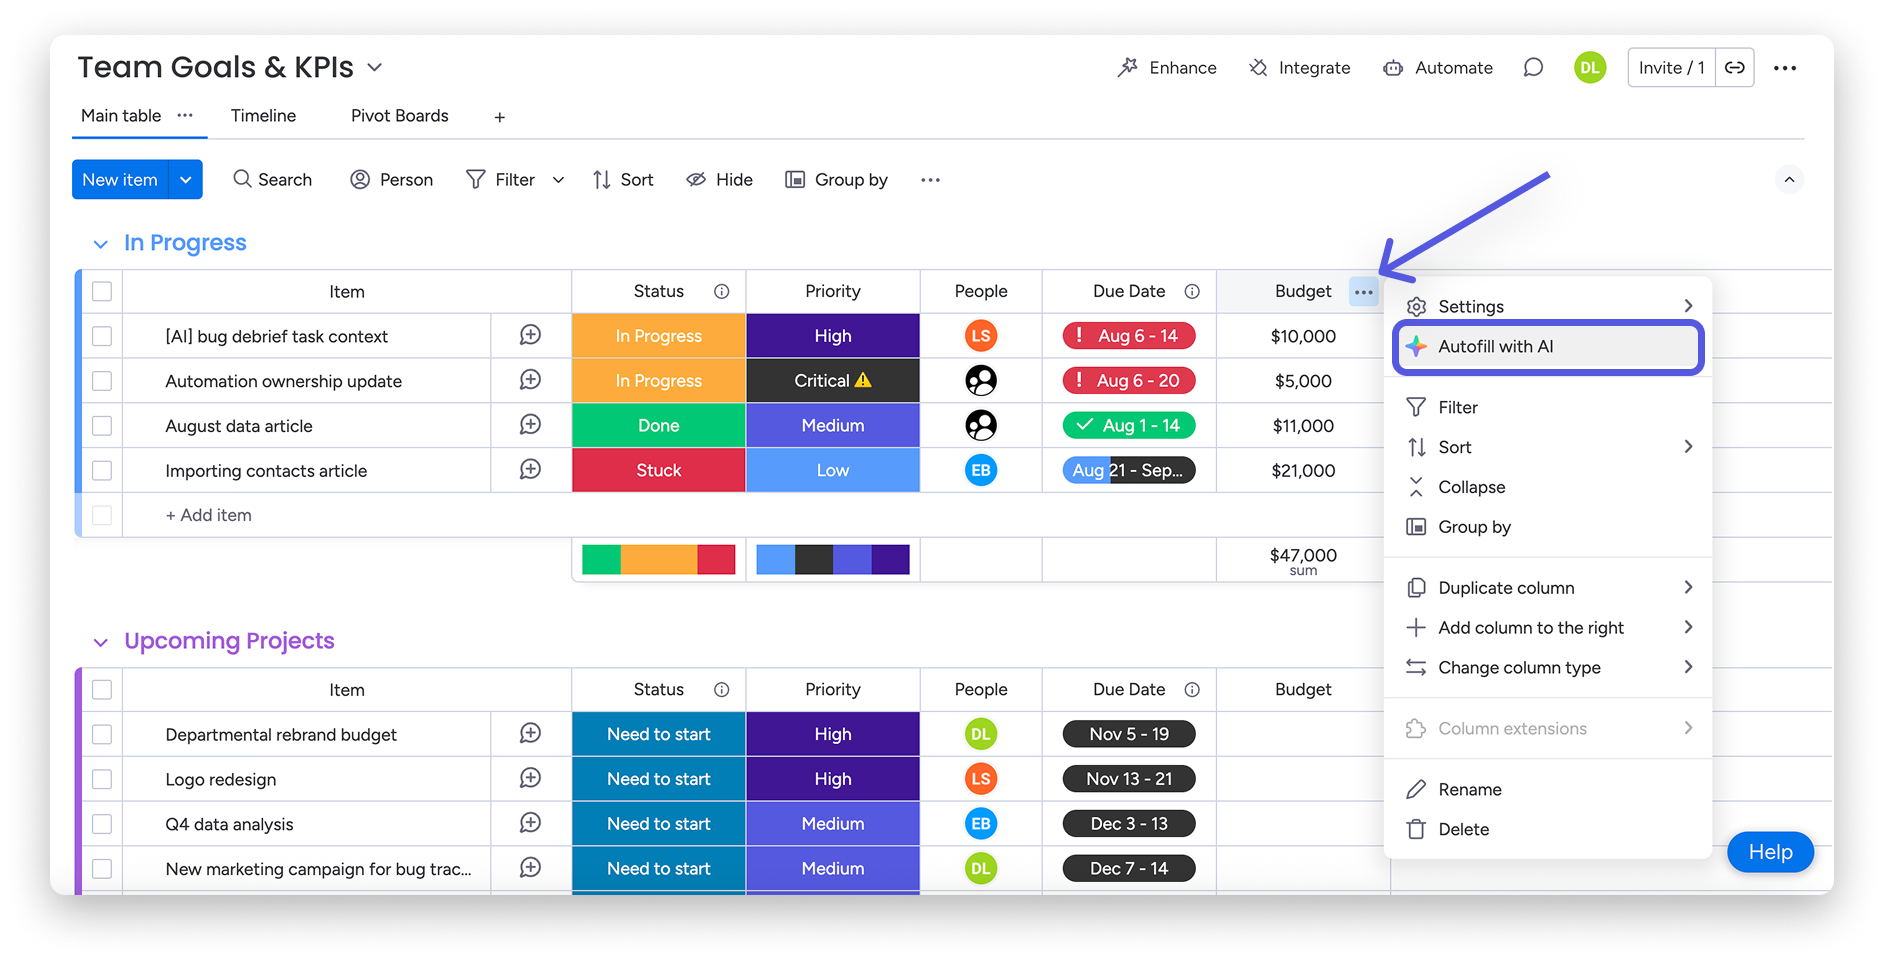Click the Automate icon
The image size is (1884, 960).
coord(1392,67)
